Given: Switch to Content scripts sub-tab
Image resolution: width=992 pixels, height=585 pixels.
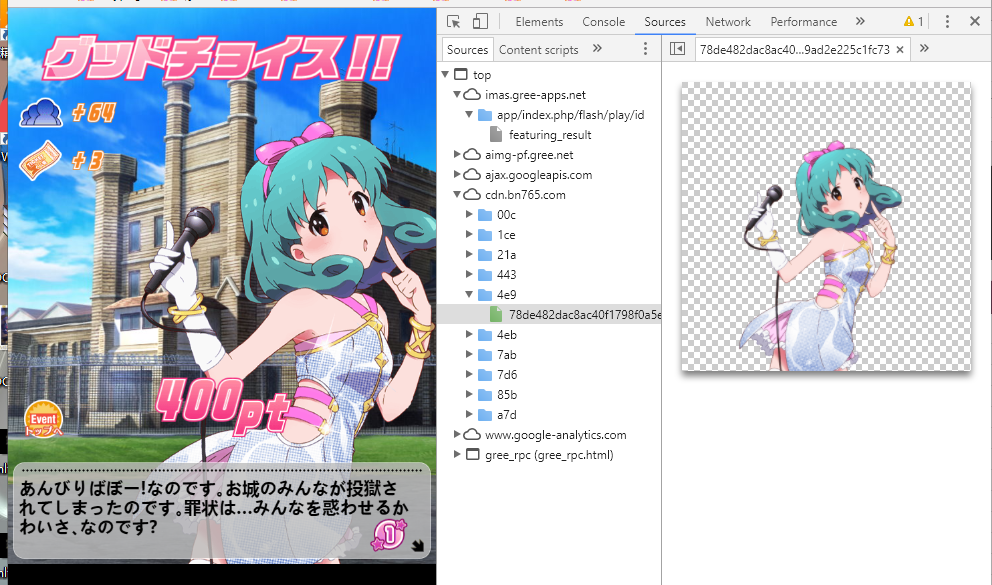Looking at the screenshot, I should point(538,49).
